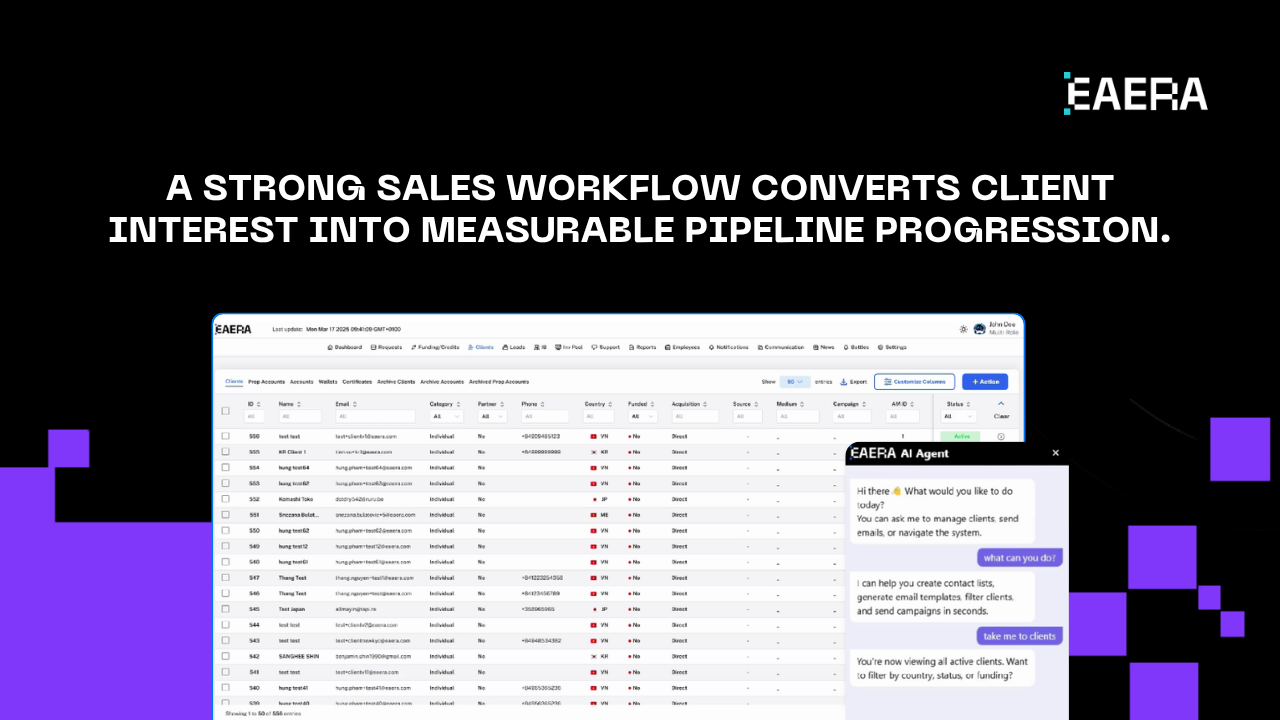The image size is (1280, 720).
Task: Check the hung test64 row checkbox
Action: click(225, 467)
